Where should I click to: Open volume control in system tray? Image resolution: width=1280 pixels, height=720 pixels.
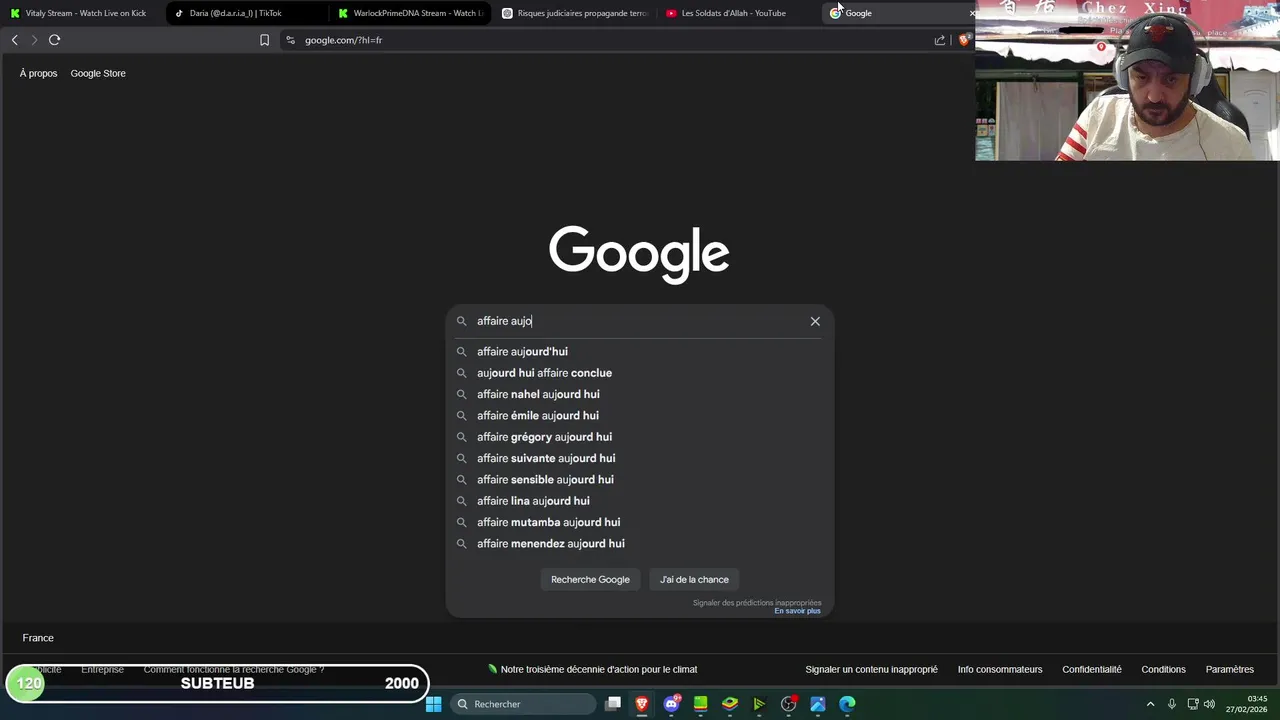(x=1209, y=704)
